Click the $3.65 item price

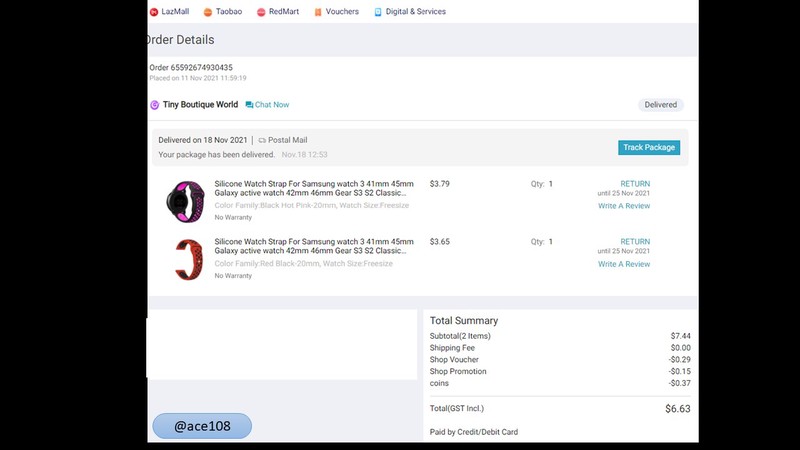(x=439, y=241)
